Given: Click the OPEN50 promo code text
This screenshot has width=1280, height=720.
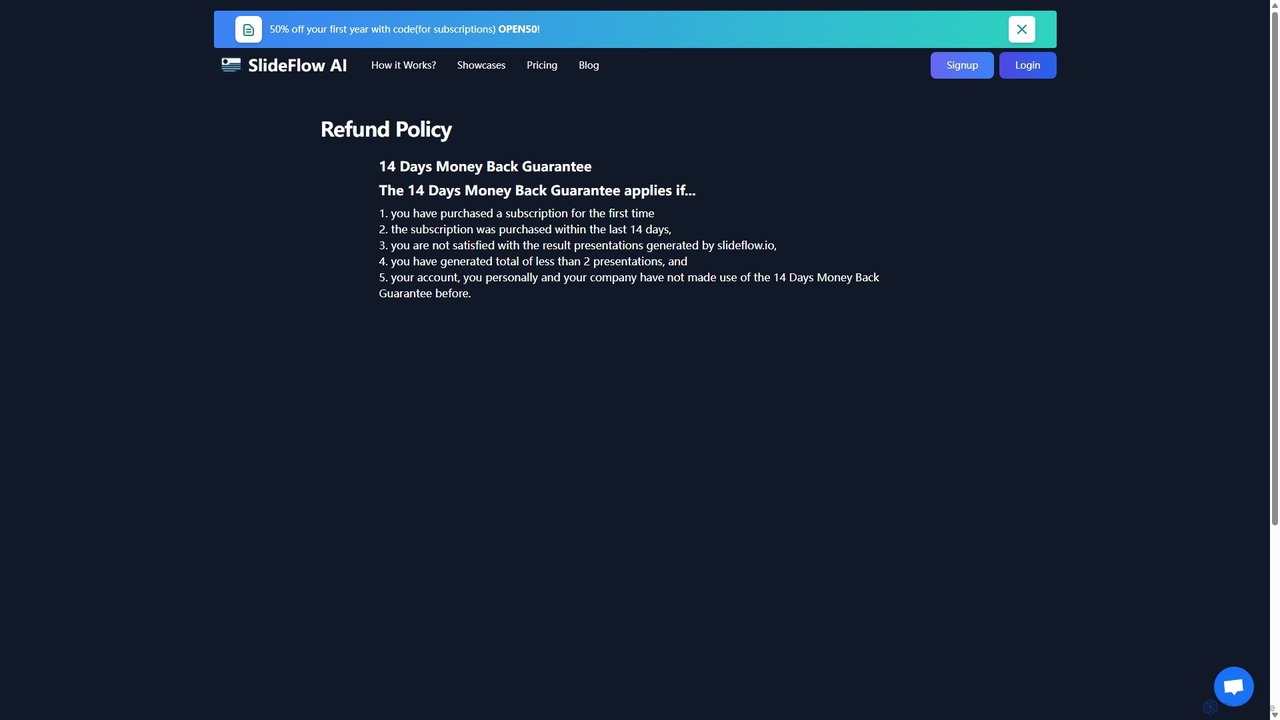Looking at the screenshot, I should [517, 29].
